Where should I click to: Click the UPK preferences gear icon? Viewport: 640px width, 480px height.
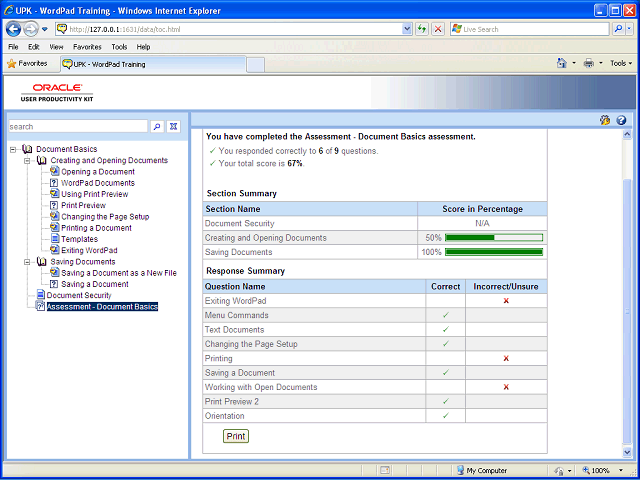(x=604, y=120)
